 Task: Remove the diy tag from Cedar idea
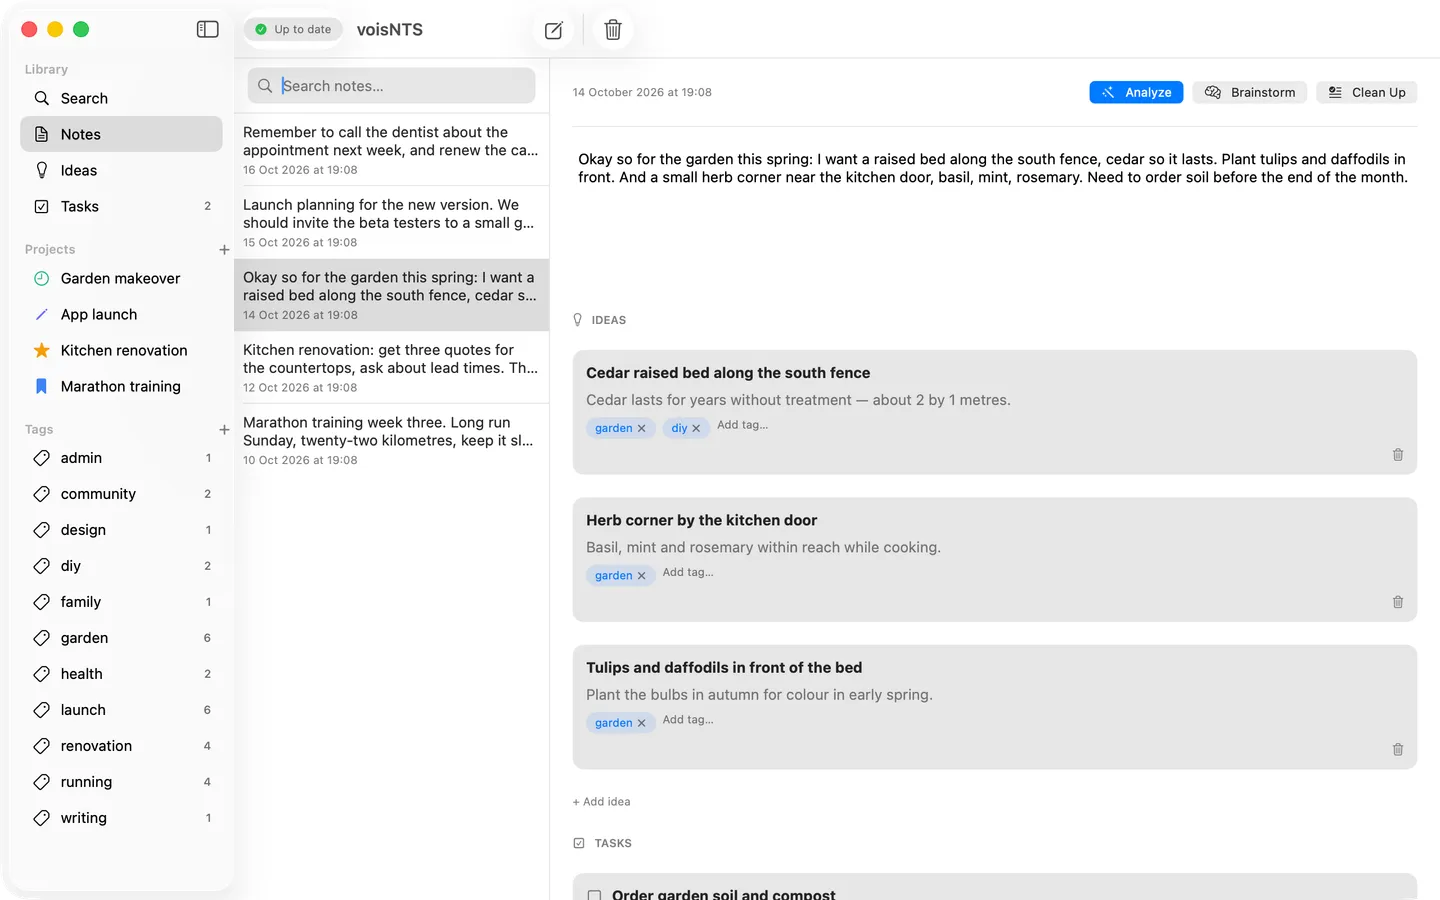click(x=696, y=428)
